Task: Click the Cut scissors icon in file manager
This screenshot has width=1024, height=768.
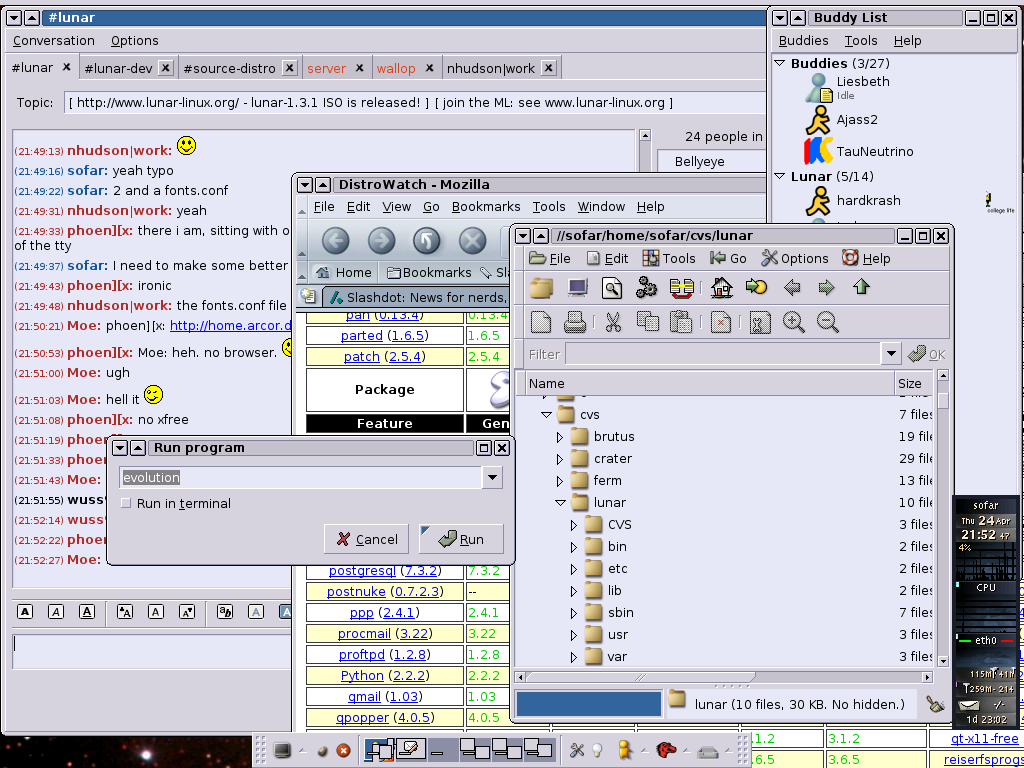Action: [613, 322]
